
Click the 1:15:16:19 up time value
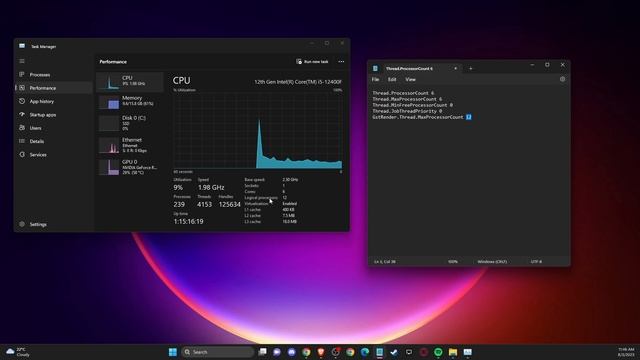point(189,221)
